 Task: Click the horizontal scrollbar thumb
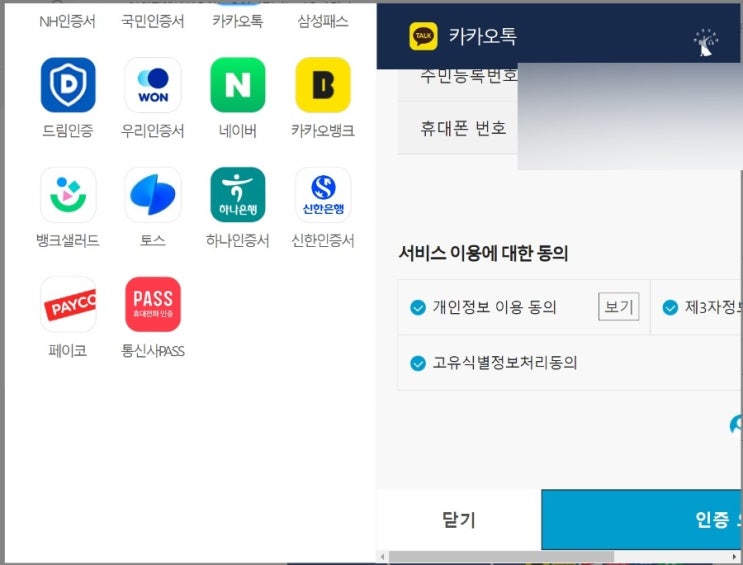tap(501, 556)
